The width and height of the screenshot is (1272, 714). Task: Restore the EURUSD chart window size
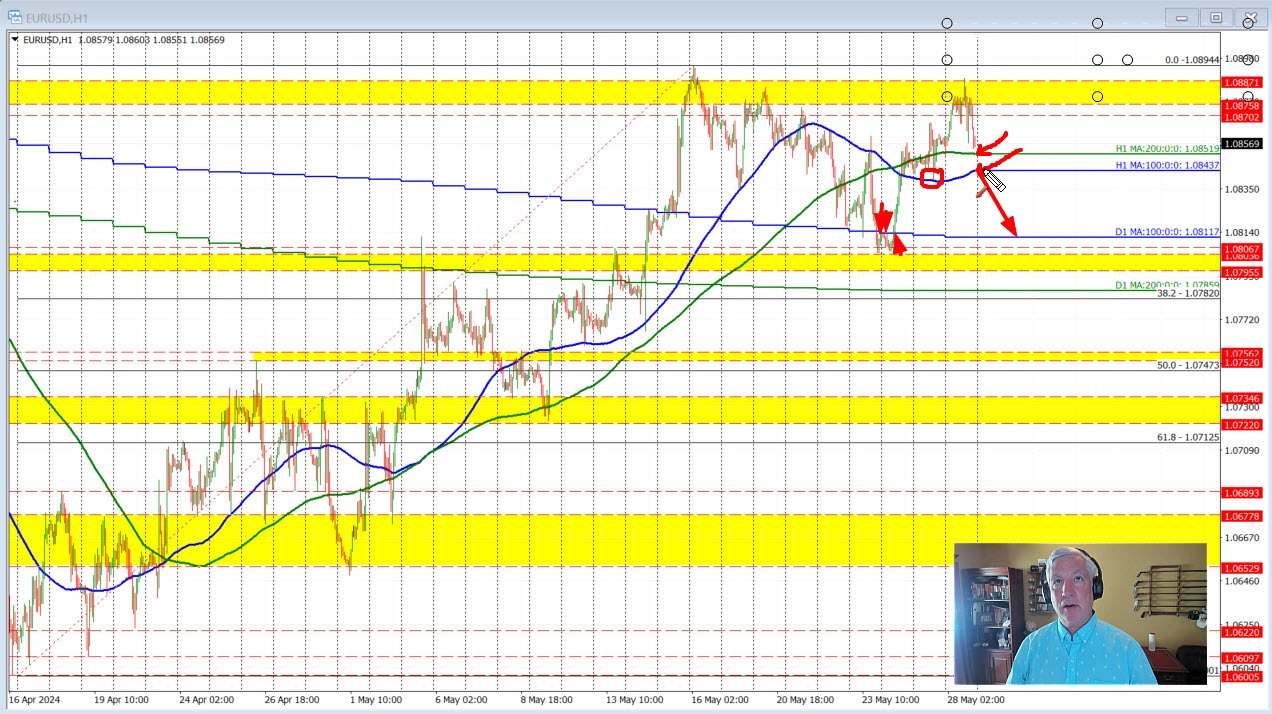(1216, 17)
